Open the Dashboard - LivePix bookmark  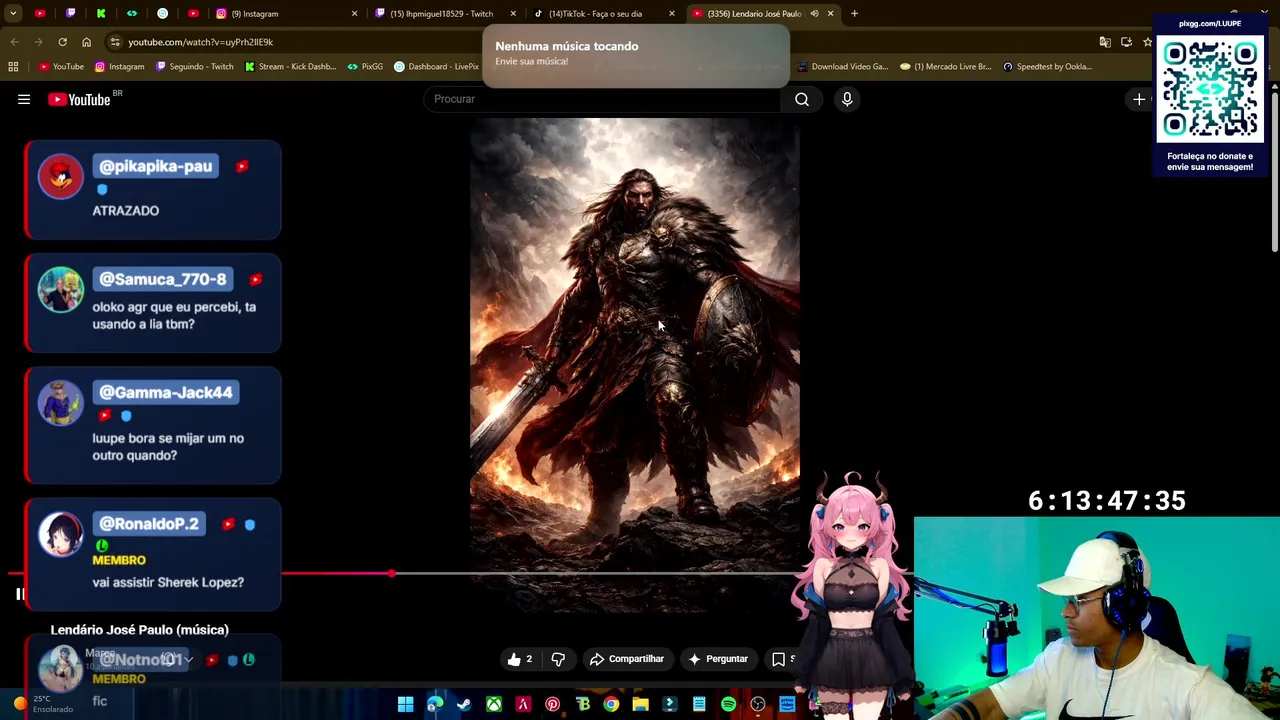(x=437, y=66)
